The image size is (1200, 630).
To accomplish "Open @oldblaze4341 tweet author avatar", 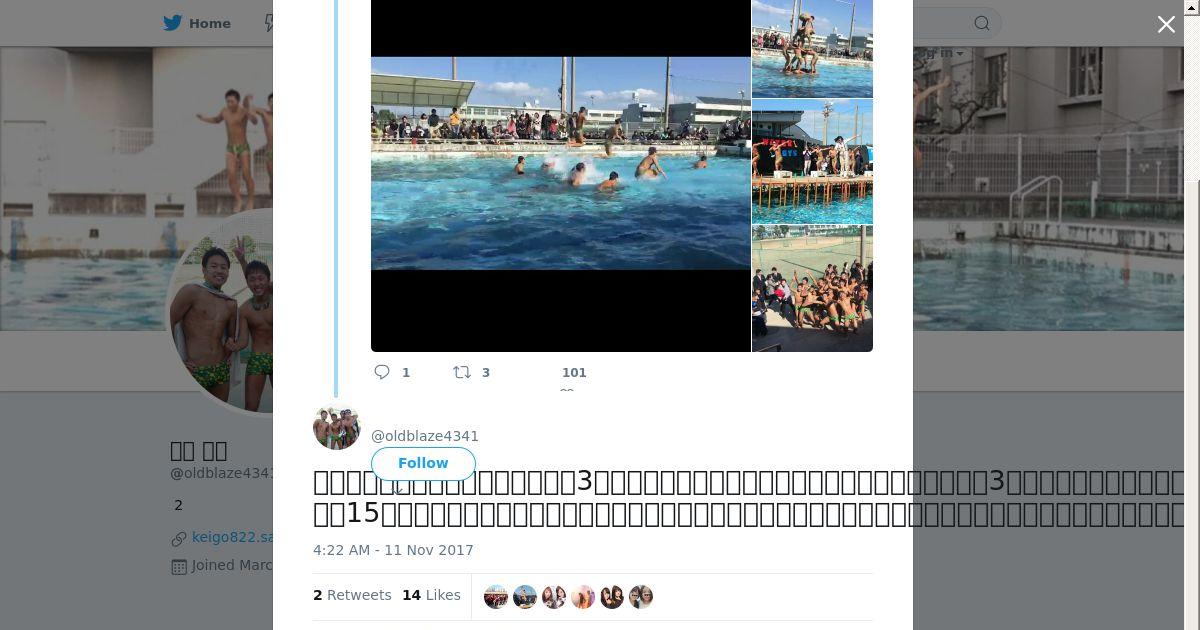I will (337, 427).
